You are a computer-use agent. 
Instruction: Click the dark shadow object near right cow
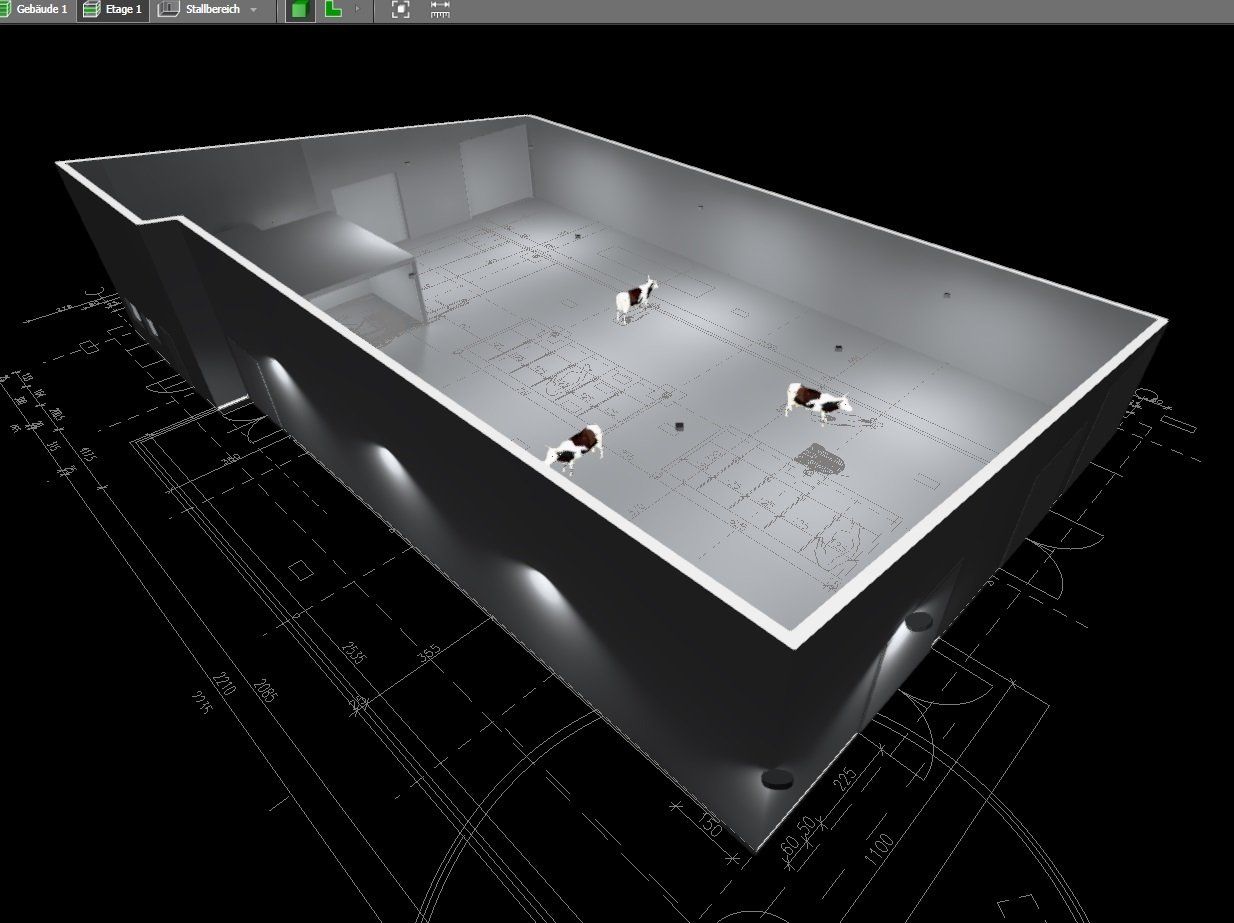[820, 458]
